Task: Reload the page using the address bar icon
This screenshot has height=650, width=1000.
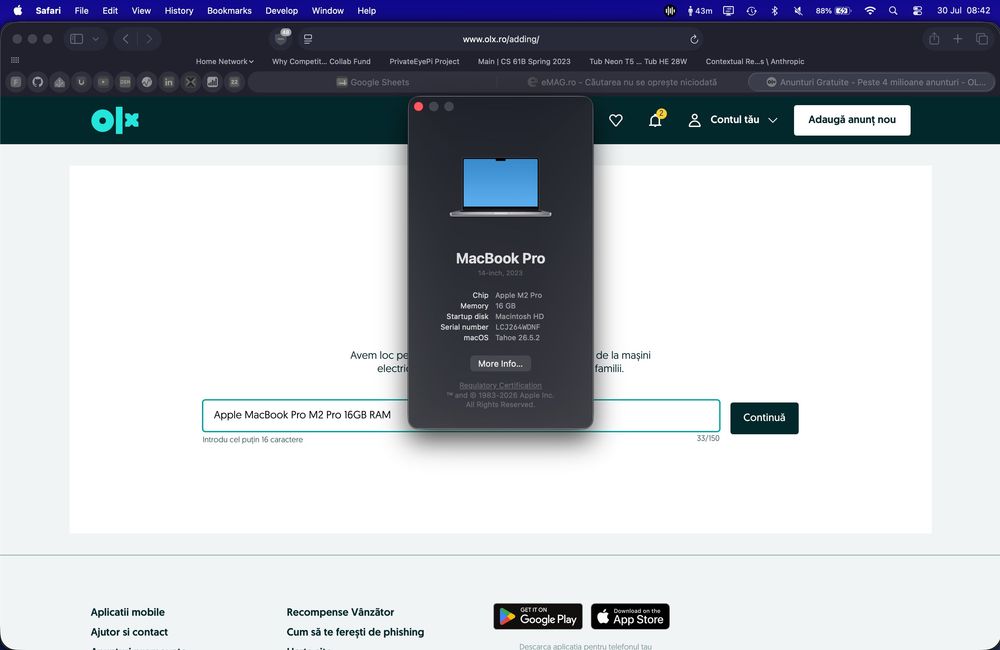Action: (694, 40)
